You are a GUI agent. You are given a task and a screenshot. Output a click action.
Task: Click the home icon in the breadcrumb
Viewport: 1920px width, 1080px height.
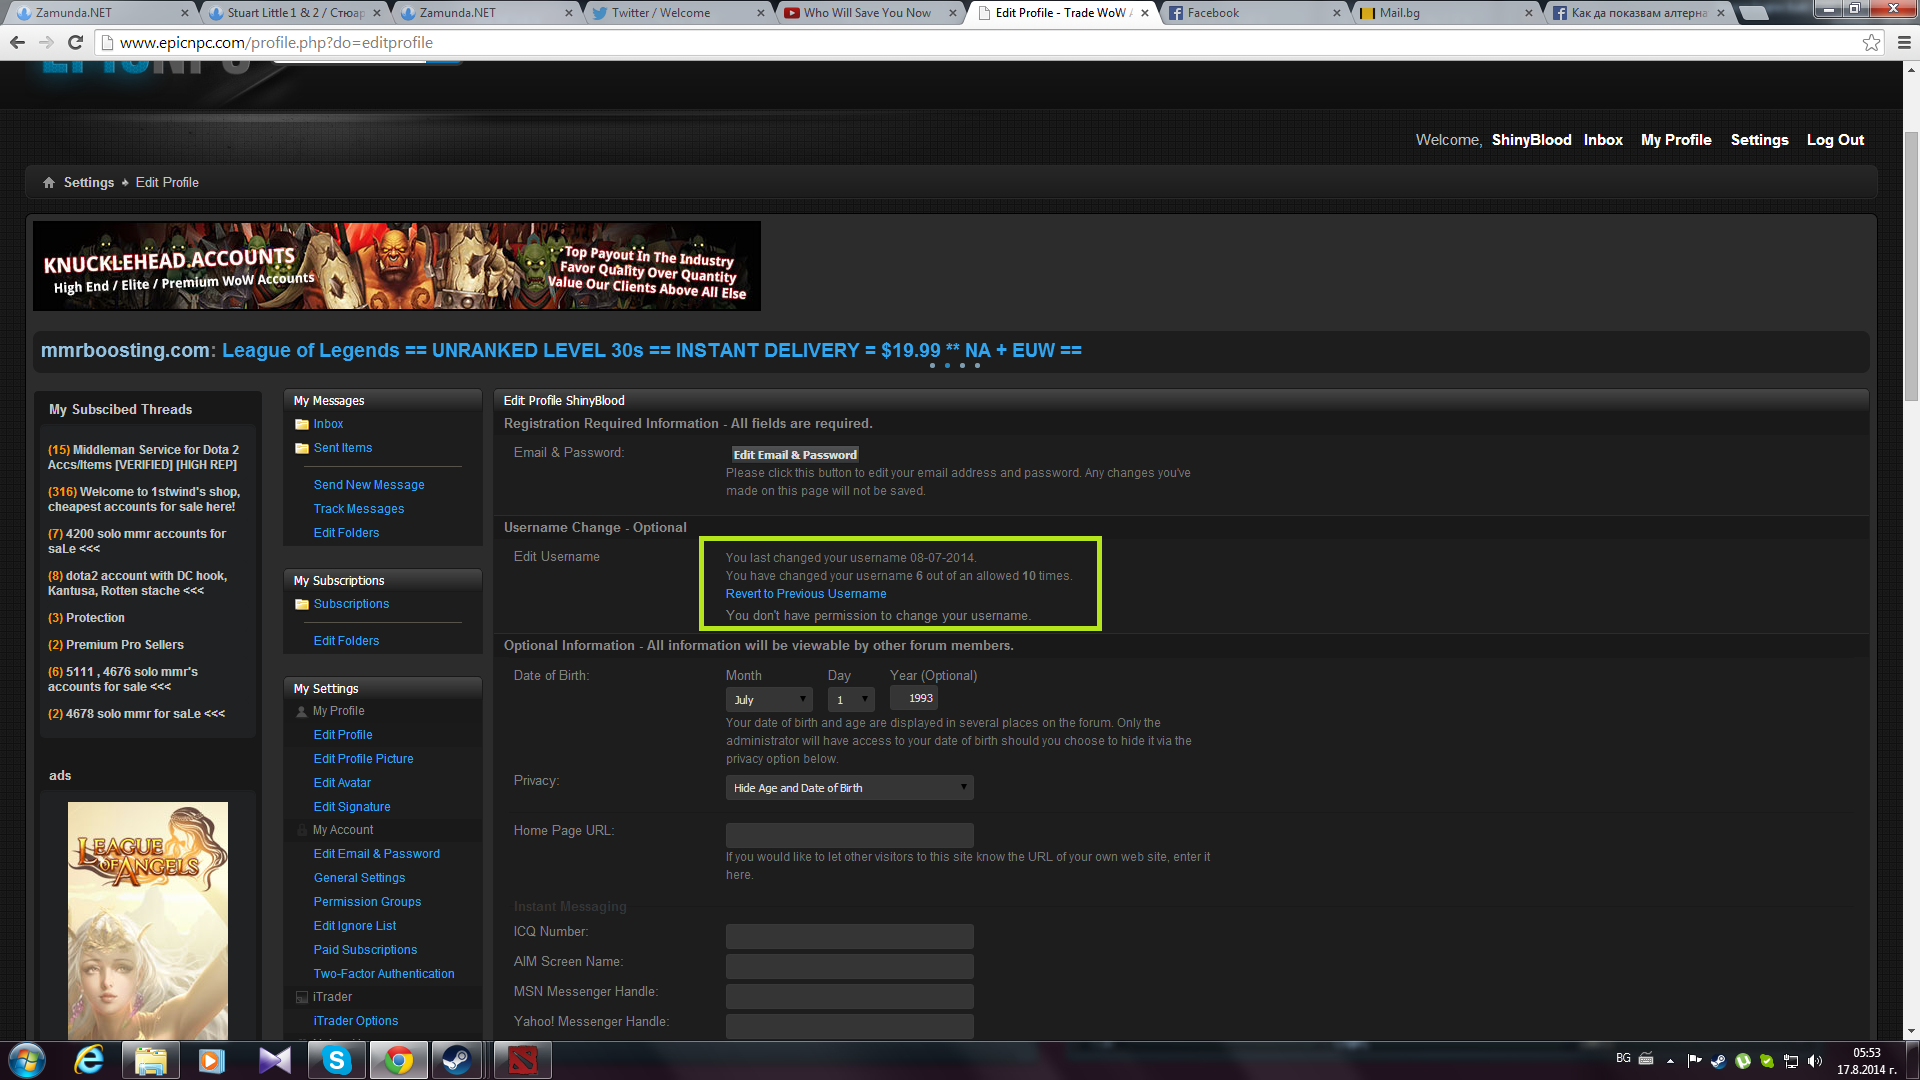coord(49,182)
